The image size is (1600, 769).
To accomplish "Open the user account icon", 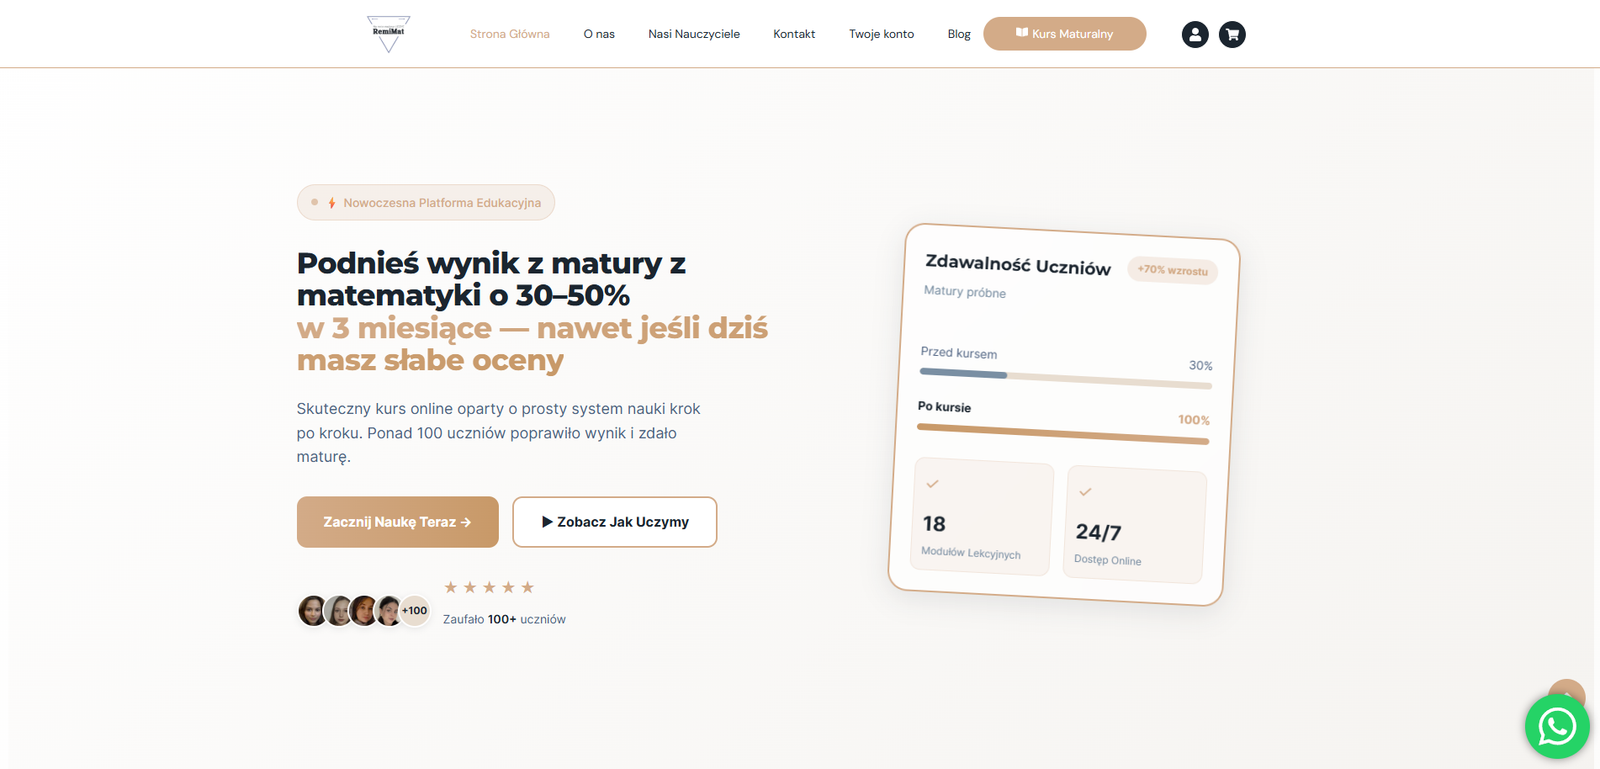I will point(1195,35).
